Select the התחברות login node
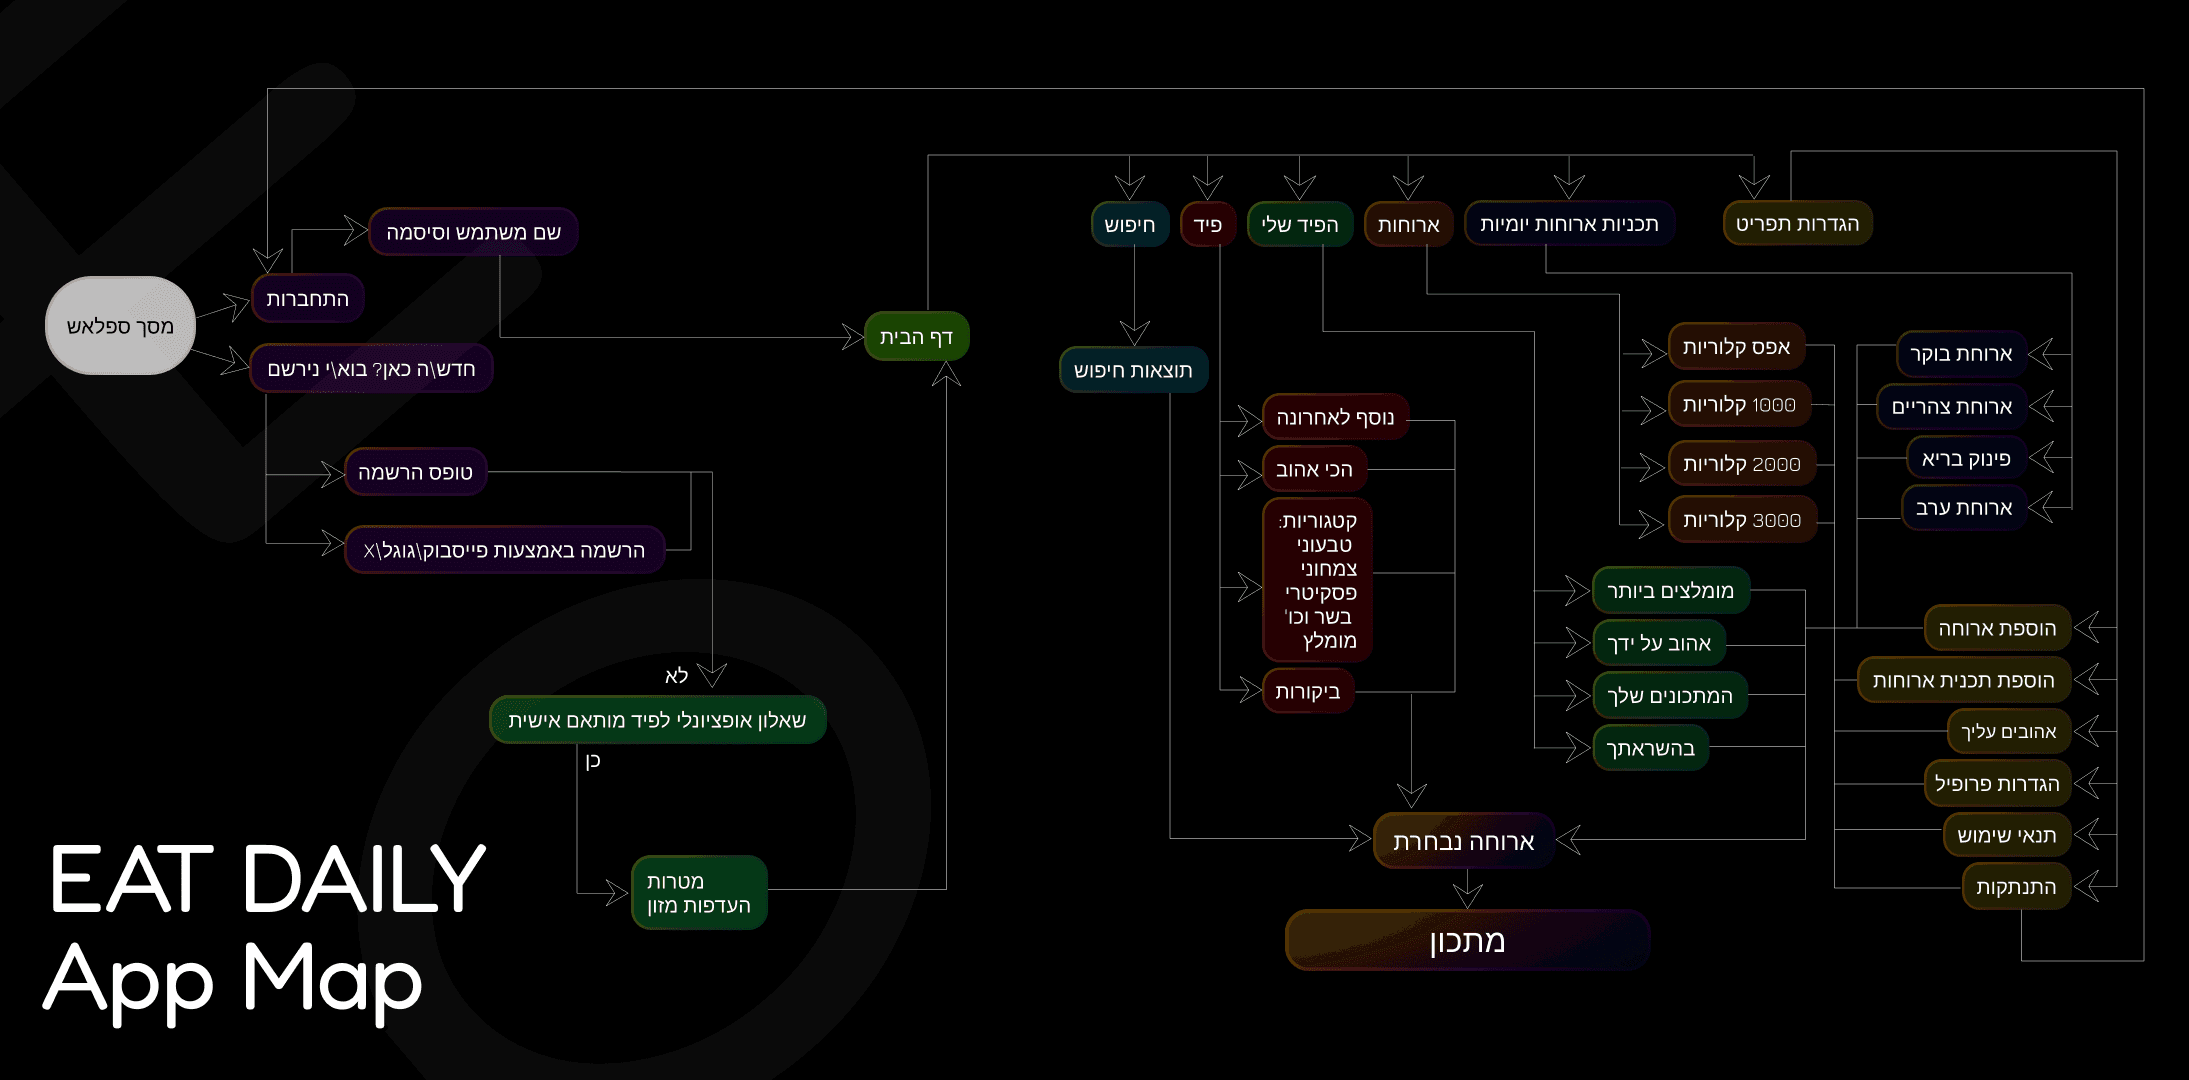Screen dimensions: 2189x1080 click(x=307, y=299)
